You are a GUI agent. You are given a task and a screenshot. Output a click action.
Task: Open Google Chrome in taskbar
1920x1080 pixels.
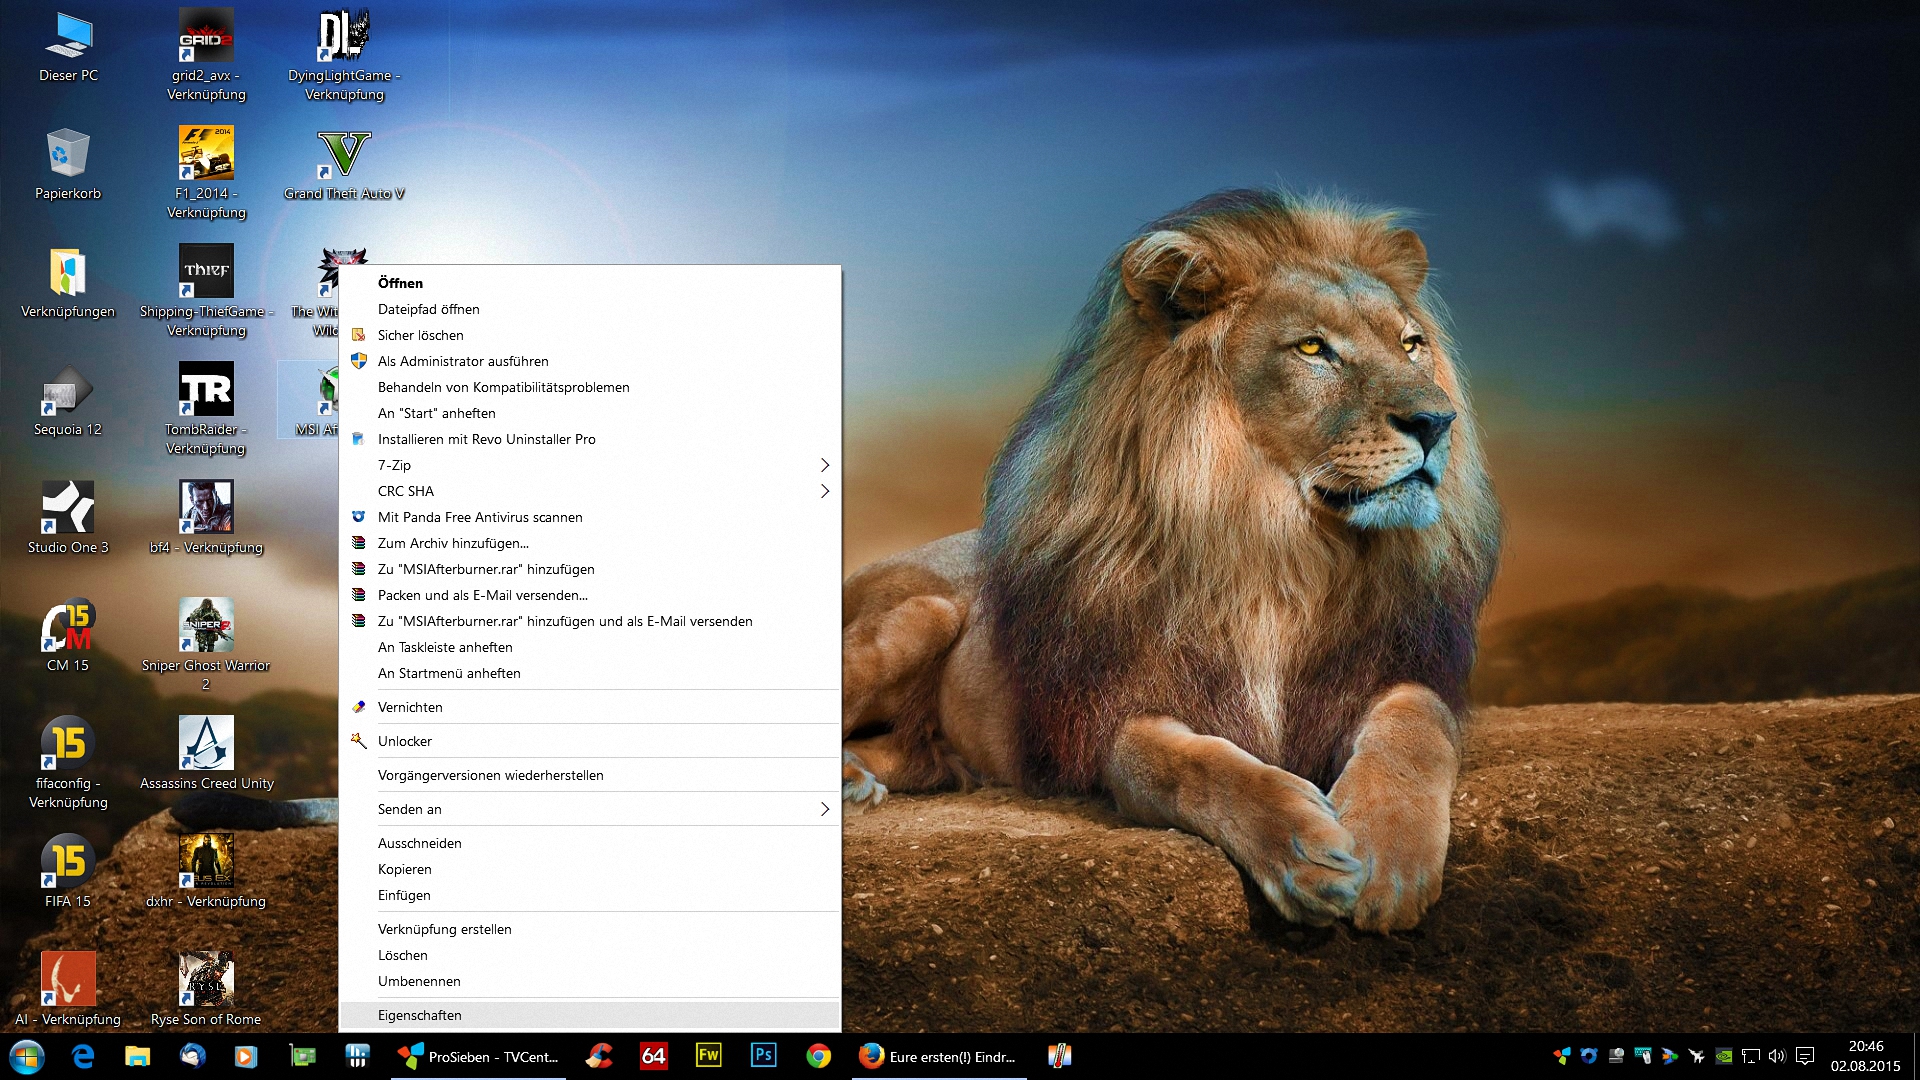click(x=818, y=1056)
